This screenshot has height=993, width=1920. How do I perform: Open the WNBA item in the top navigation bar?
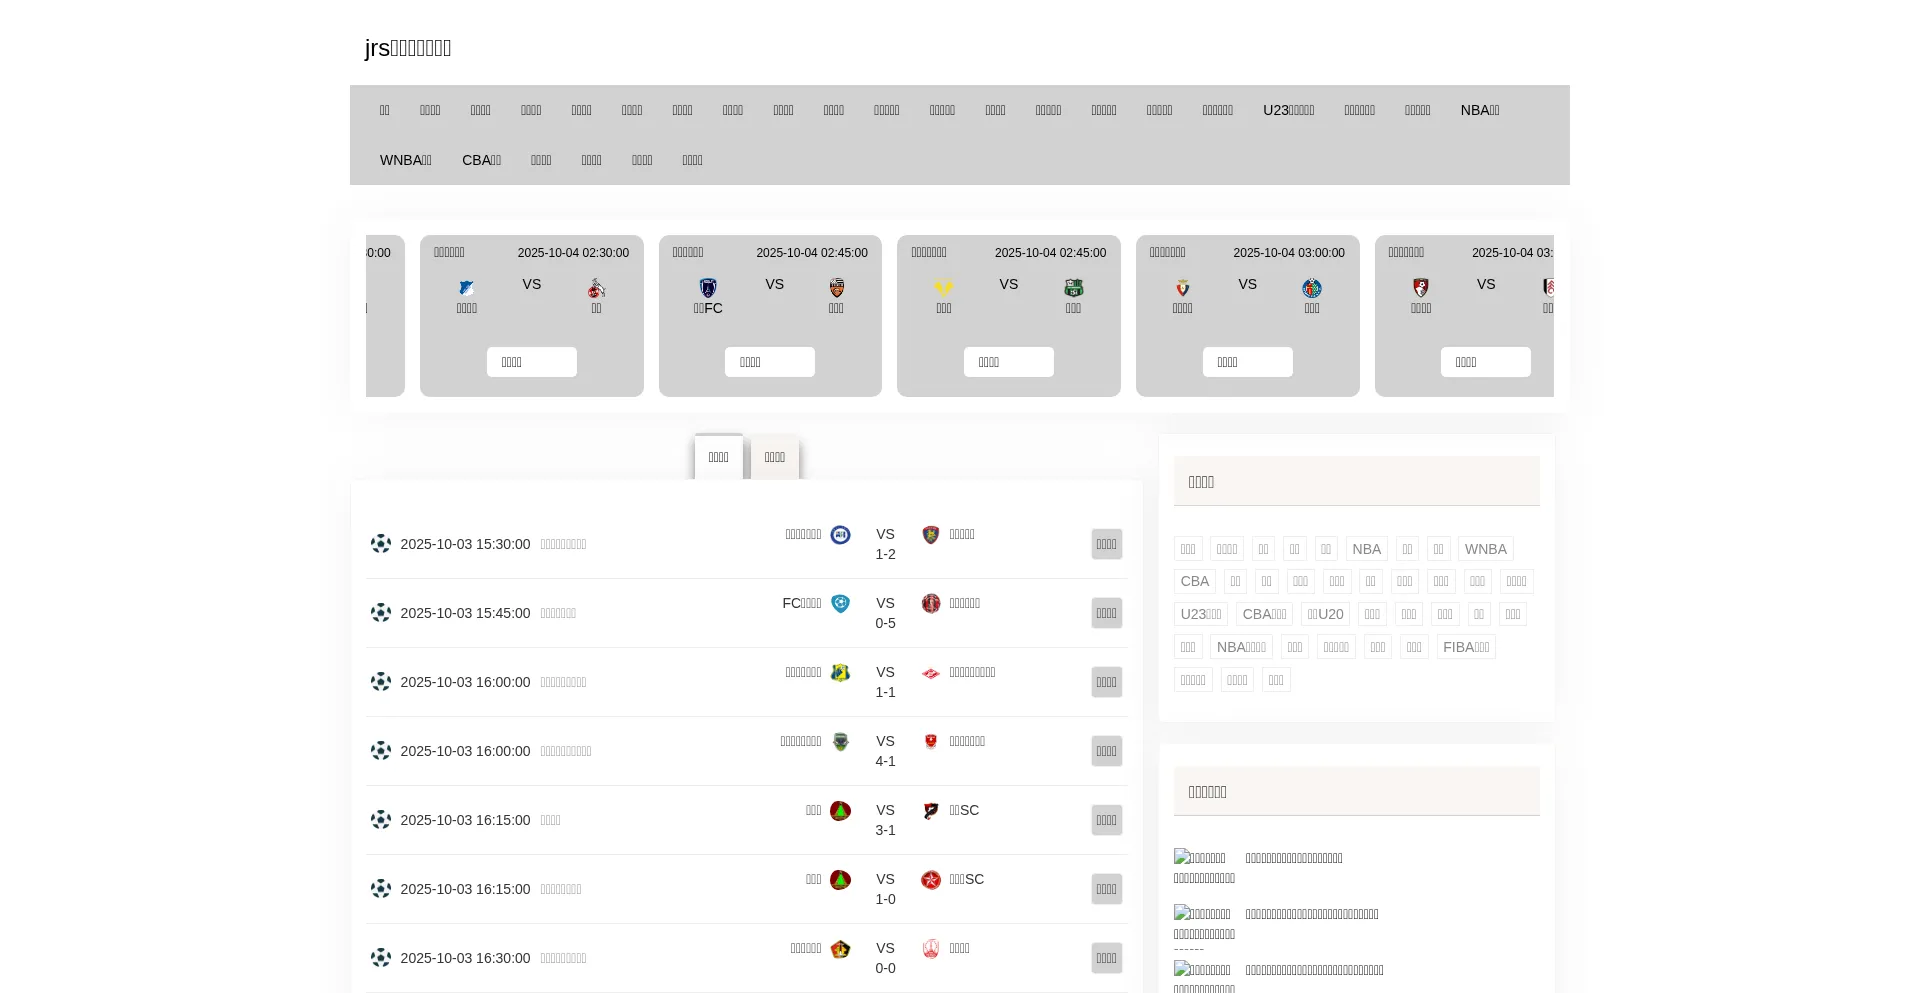pos(405,160)
